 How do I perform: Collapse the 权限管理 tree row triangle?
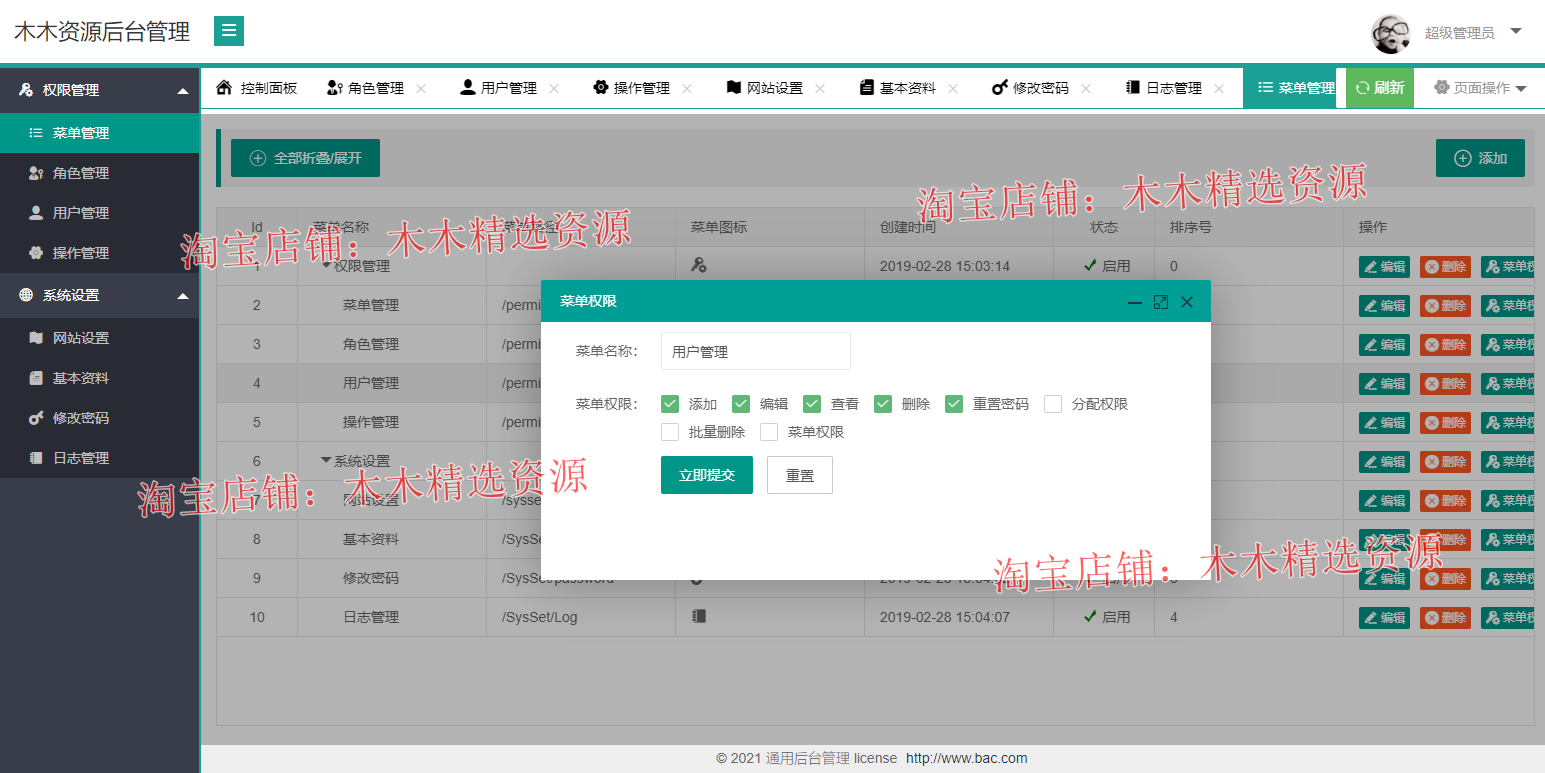pos(326,265)
